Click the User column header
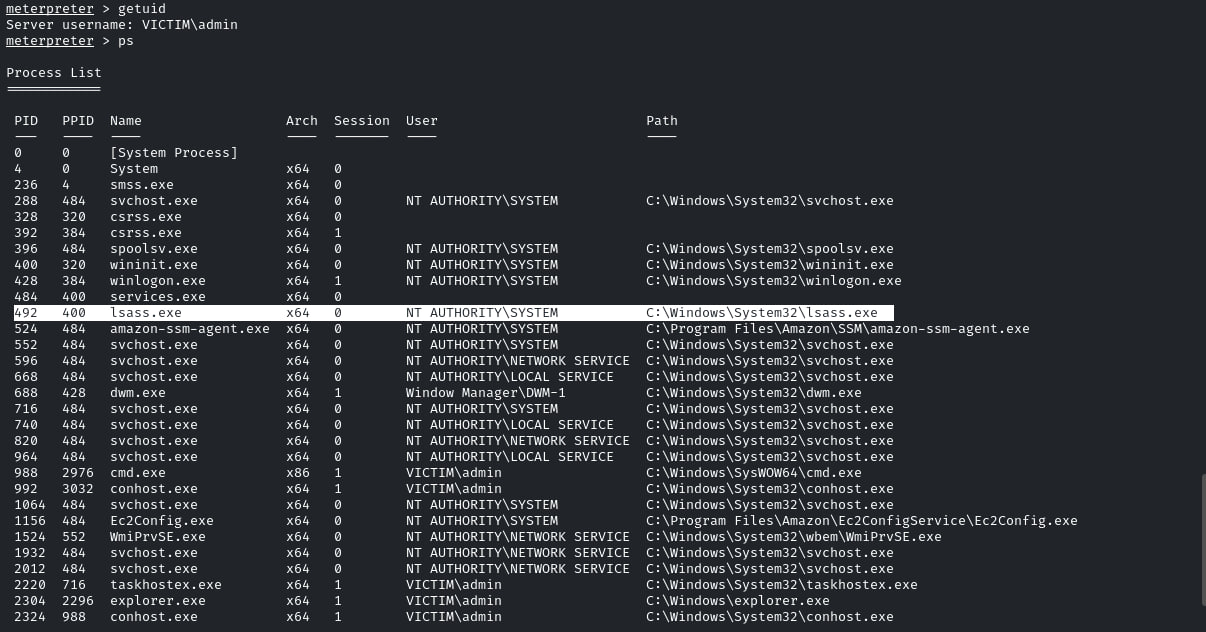1206x632 pixels. pyautogui.click(x=422, y=121)
